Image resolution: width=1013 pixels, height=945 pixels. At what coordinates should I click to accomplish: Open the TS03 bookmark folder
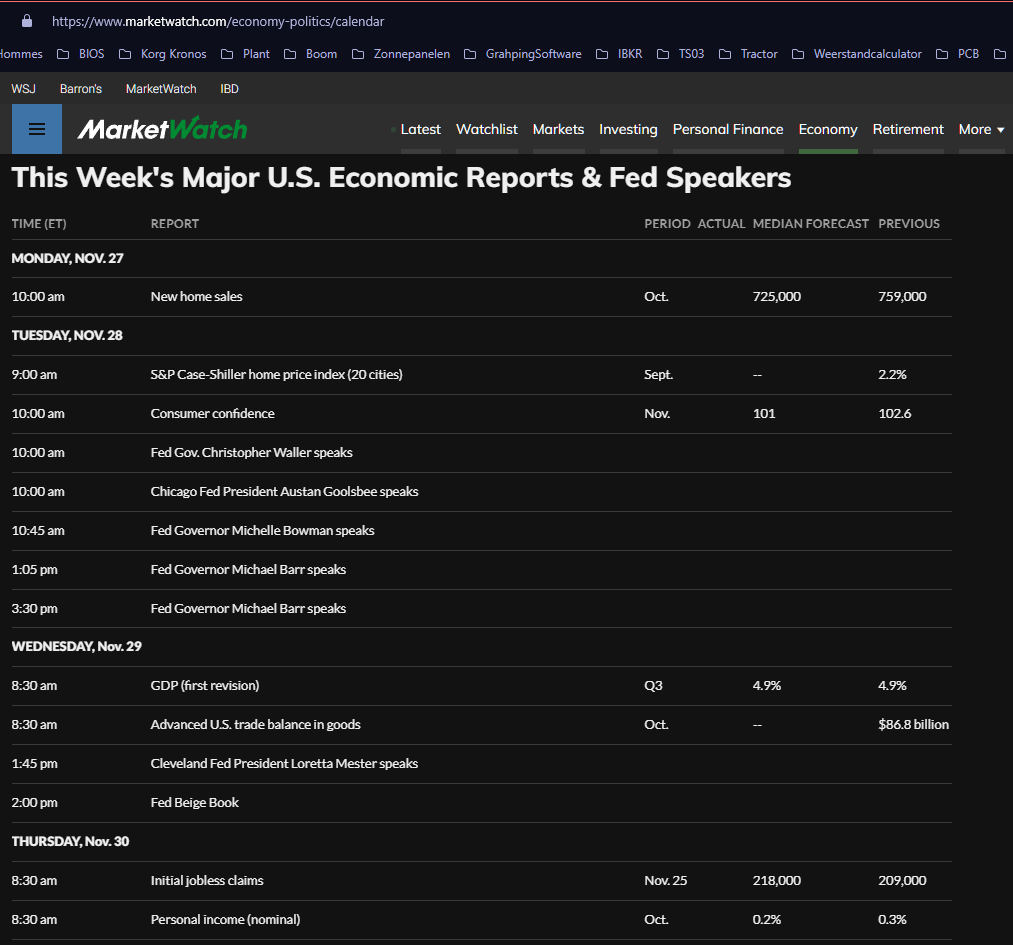(x=680, y=54)
